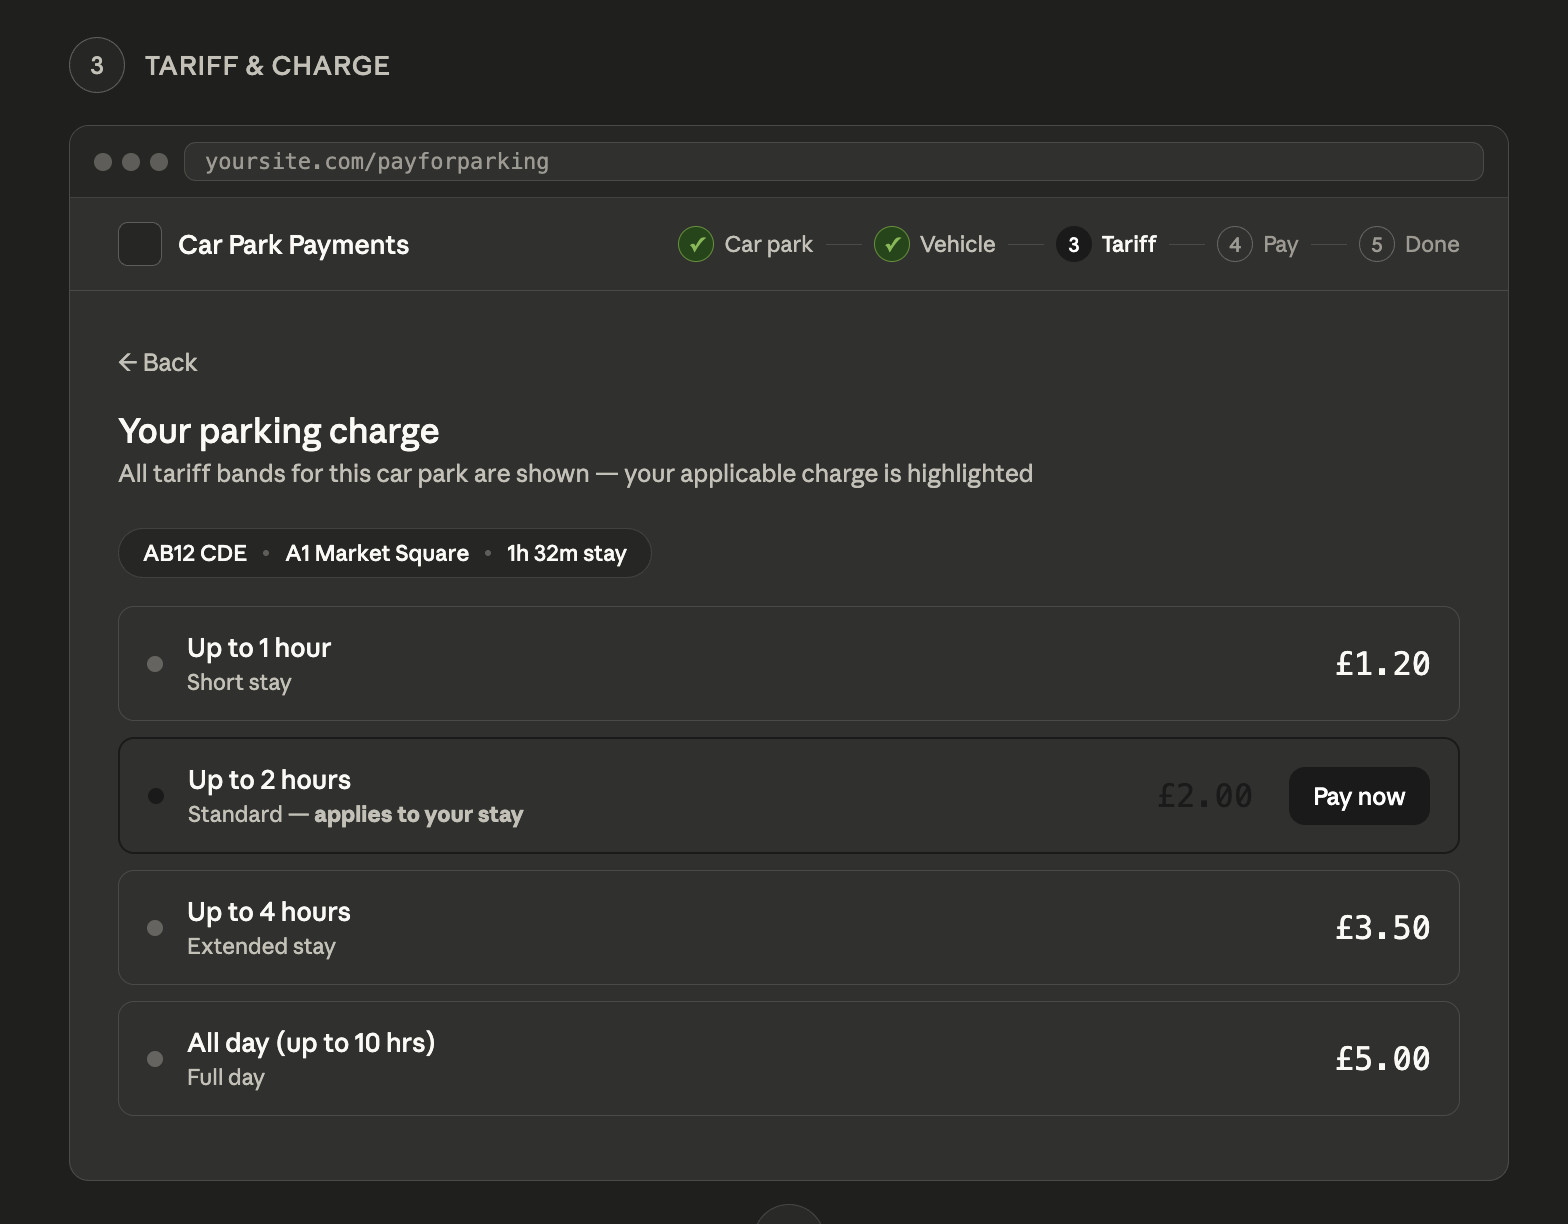Select the Up to 2 hours radio dot
This screenshot has width=1568, height=1224.
tap(156, 796)
